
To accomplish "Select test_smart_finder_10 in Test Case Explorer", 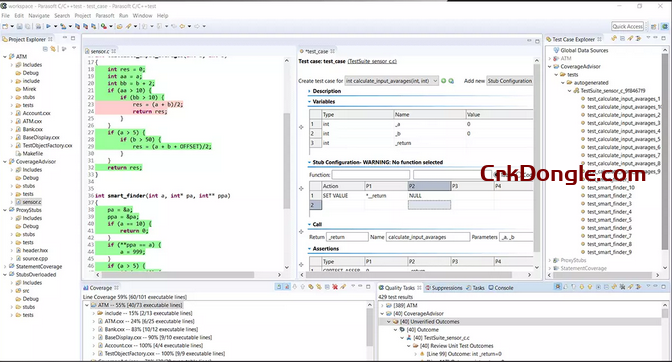I will coord(611,188).
